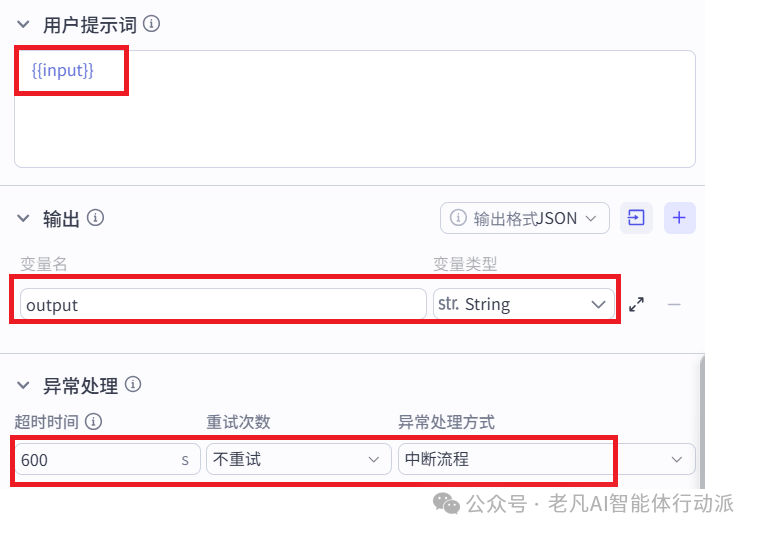Click info icon beside 用户提示词

tap(151, 23)
